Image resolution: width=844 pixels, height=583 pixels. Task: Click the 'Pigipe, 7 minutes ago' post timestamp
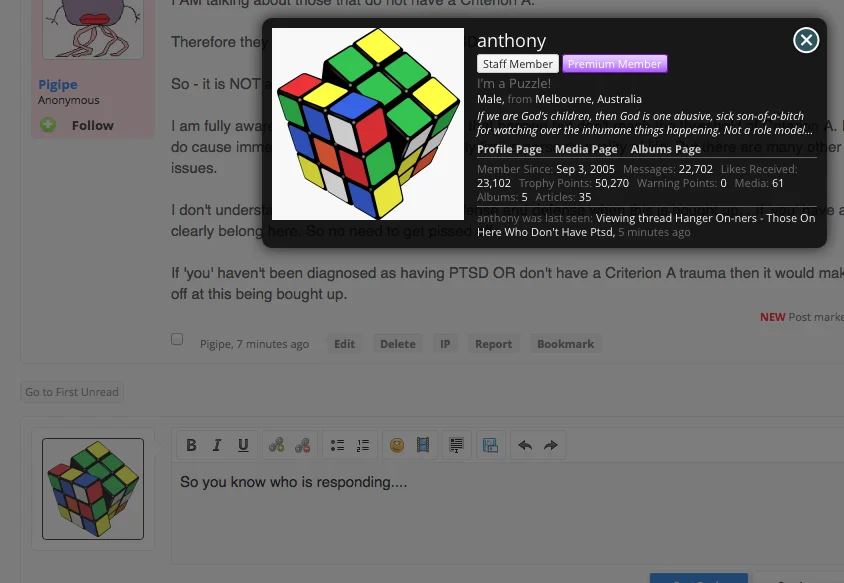pos(255,344)
